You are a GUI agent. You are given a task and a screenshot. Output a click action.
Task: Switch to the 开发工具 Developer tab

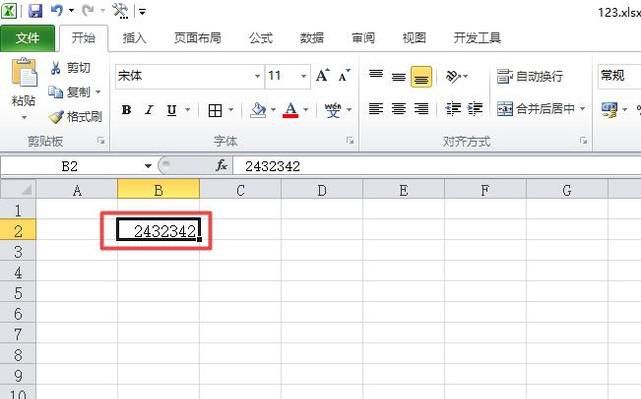pyautogui.click(x=477, y=38)
